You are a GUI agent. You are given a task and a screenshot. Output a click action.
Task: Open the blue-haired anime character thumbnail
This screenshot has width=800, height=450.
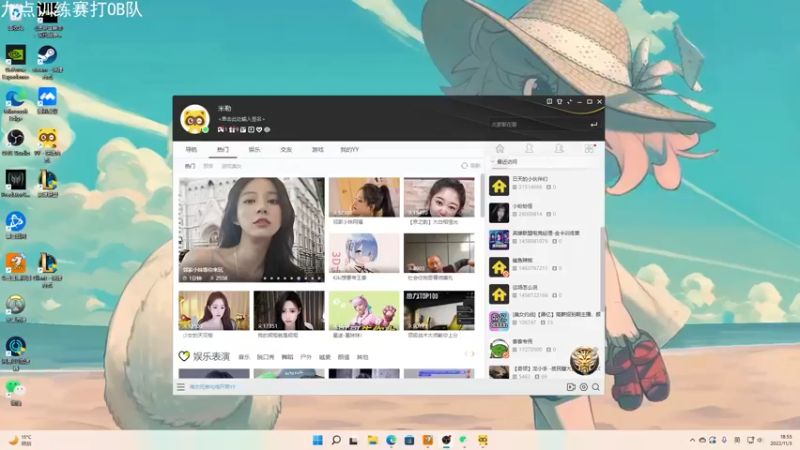364,253
